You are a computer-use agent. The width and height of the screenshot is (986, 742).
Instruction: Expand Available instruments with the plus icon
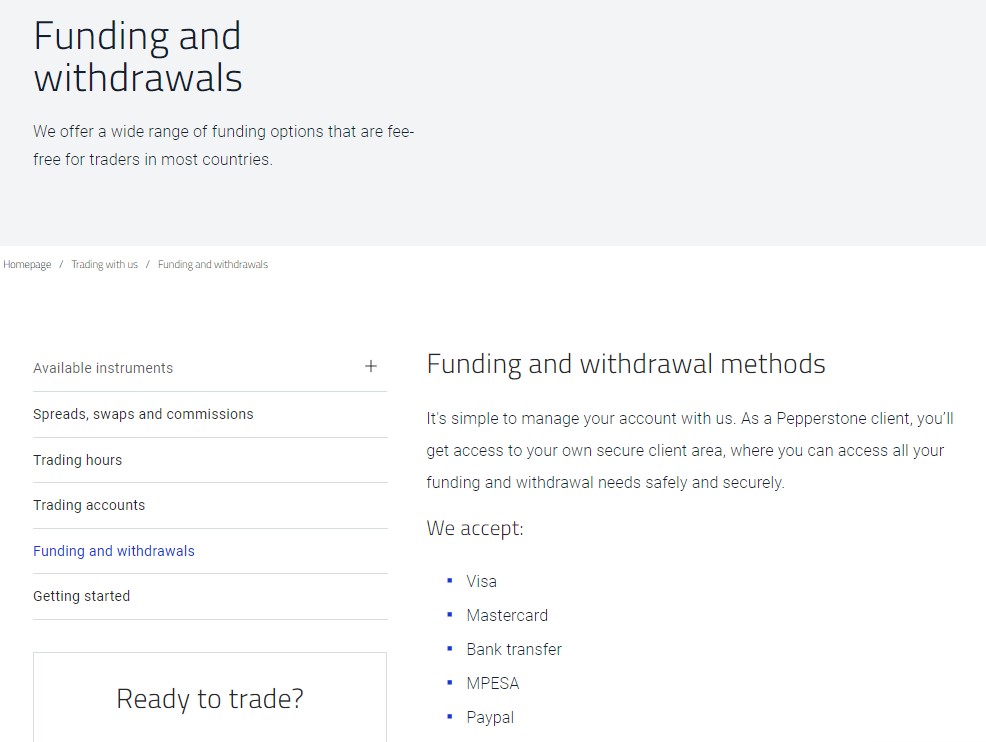coord(371,367)
